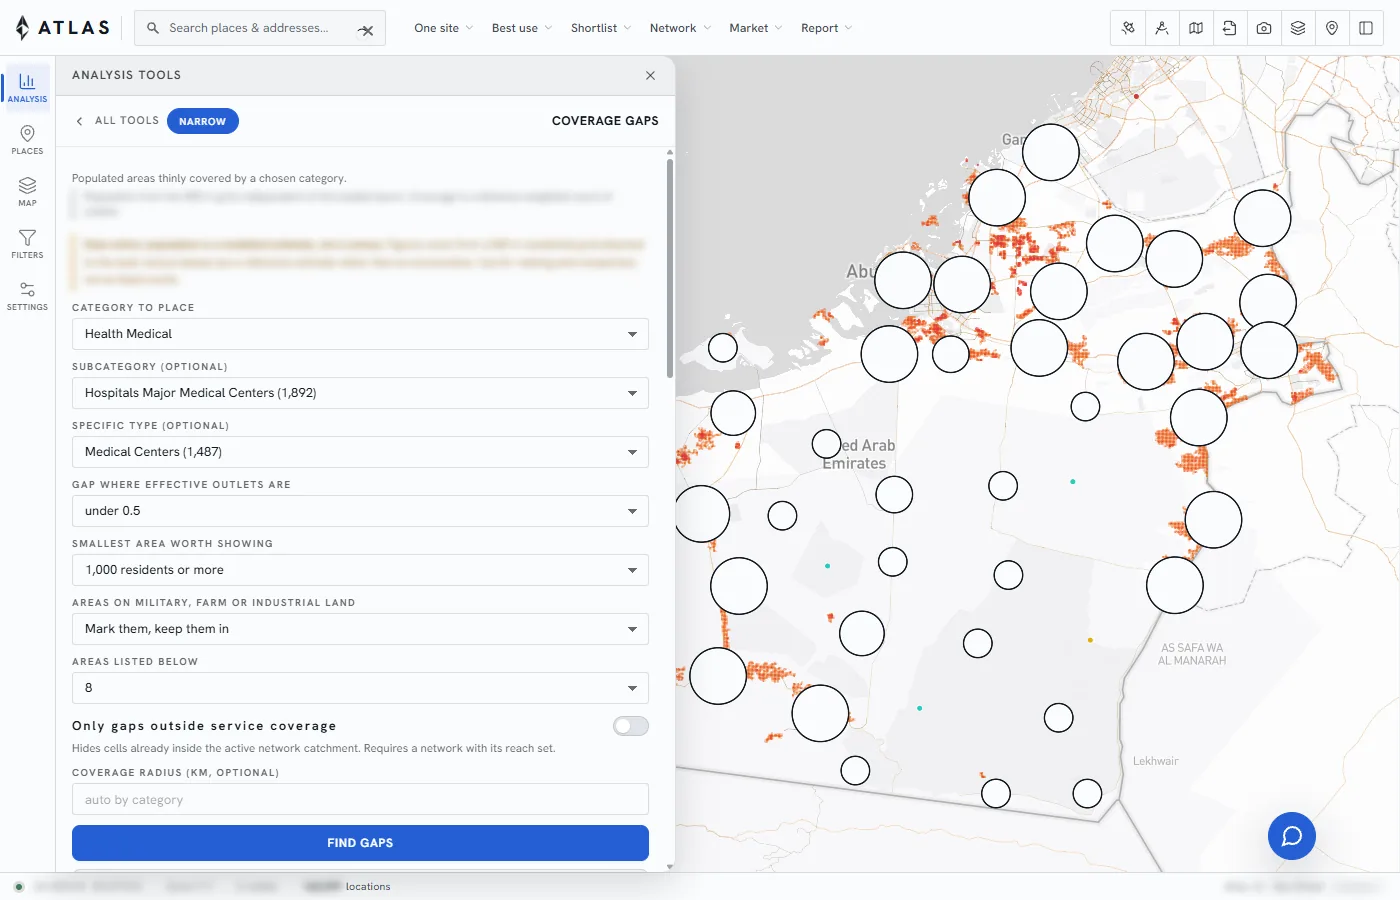This screenshot has width=1400, height=900.
Task: Open the Category to Place dropdown
Action: tap(360, 334)
